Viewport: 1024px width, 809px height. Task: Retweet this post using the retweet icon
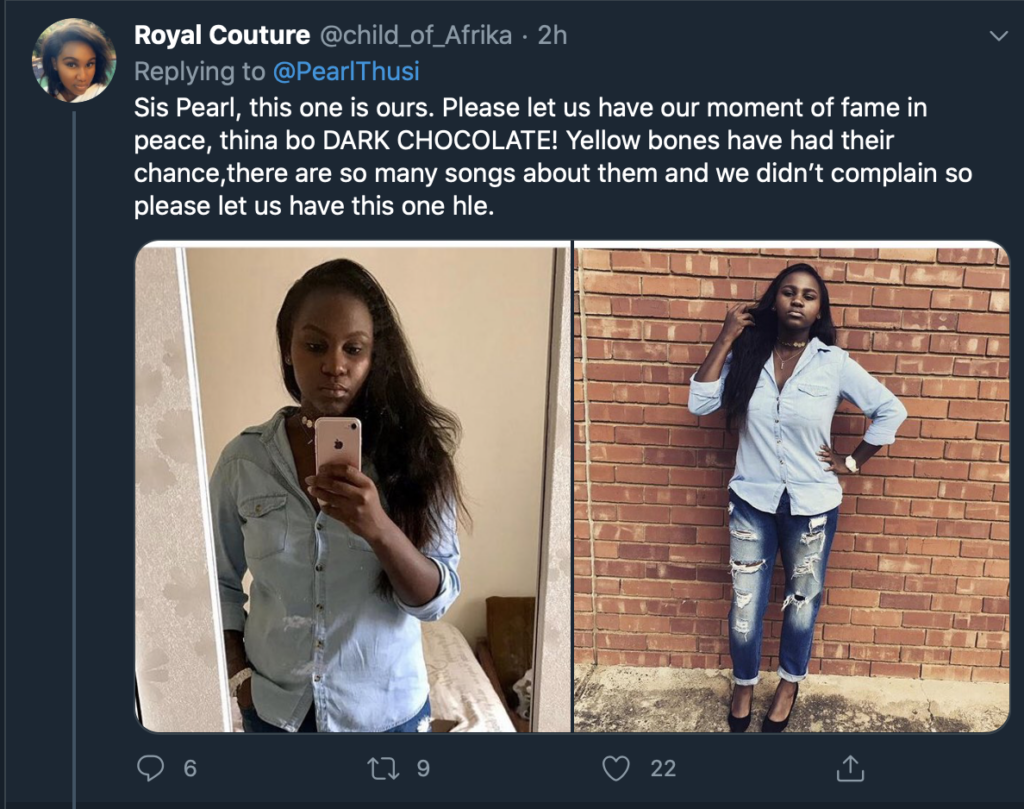[383, 768]
